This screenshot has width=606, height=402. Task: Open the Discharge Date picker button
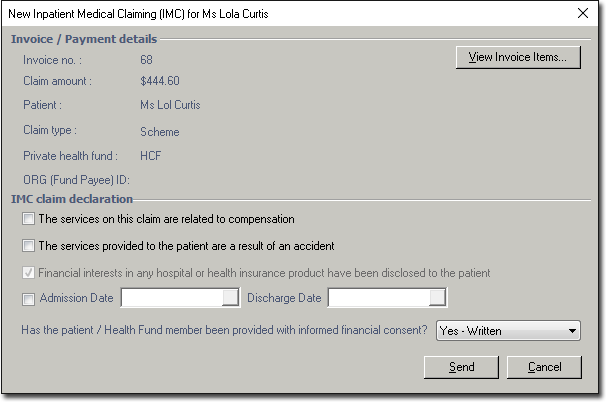pyautogui.click(x=438, y=298)
